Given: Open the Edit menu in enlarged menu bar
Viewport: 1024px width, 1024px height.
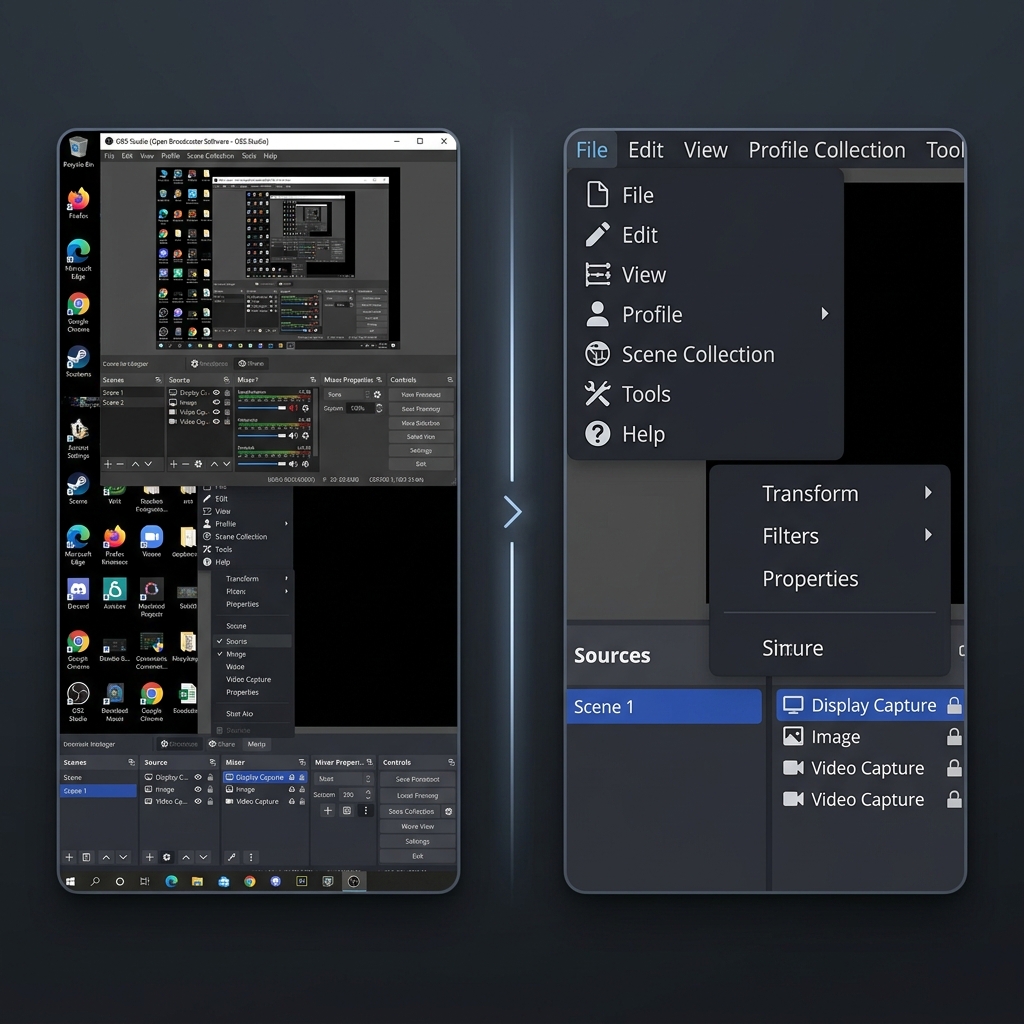Looking at the screenshot, I should tap(645, 150).
